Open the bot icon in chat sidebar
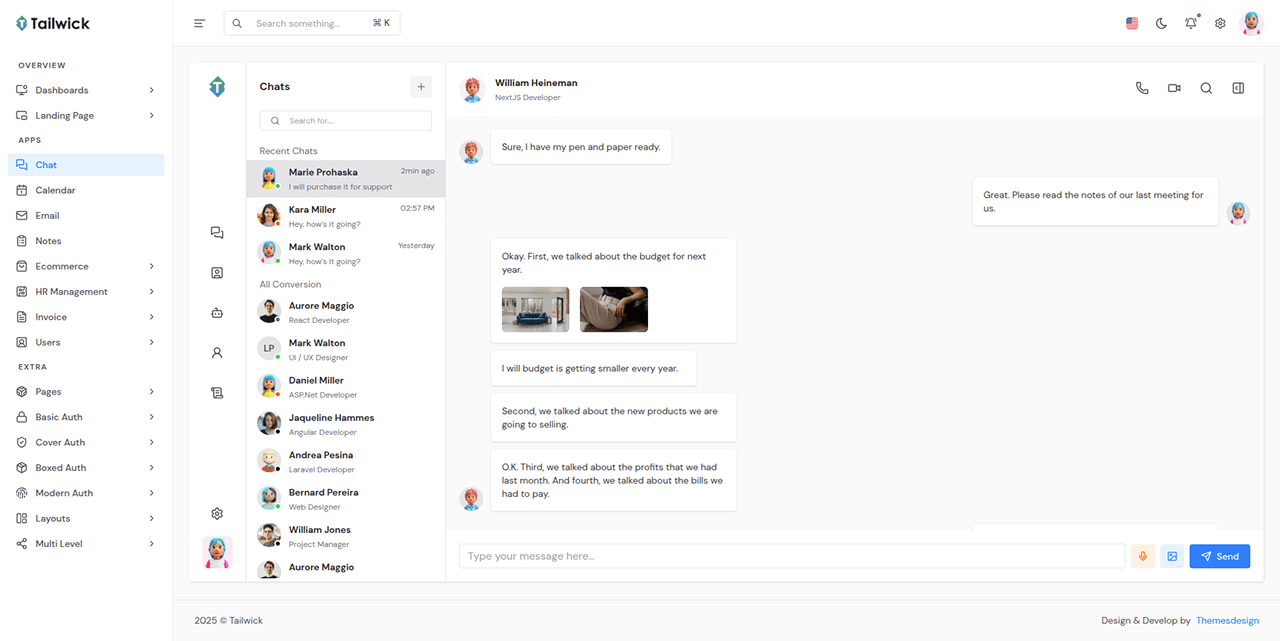The height and width of the screenshot is (641, 1280). pyautogui.click(x=217, y=313)
